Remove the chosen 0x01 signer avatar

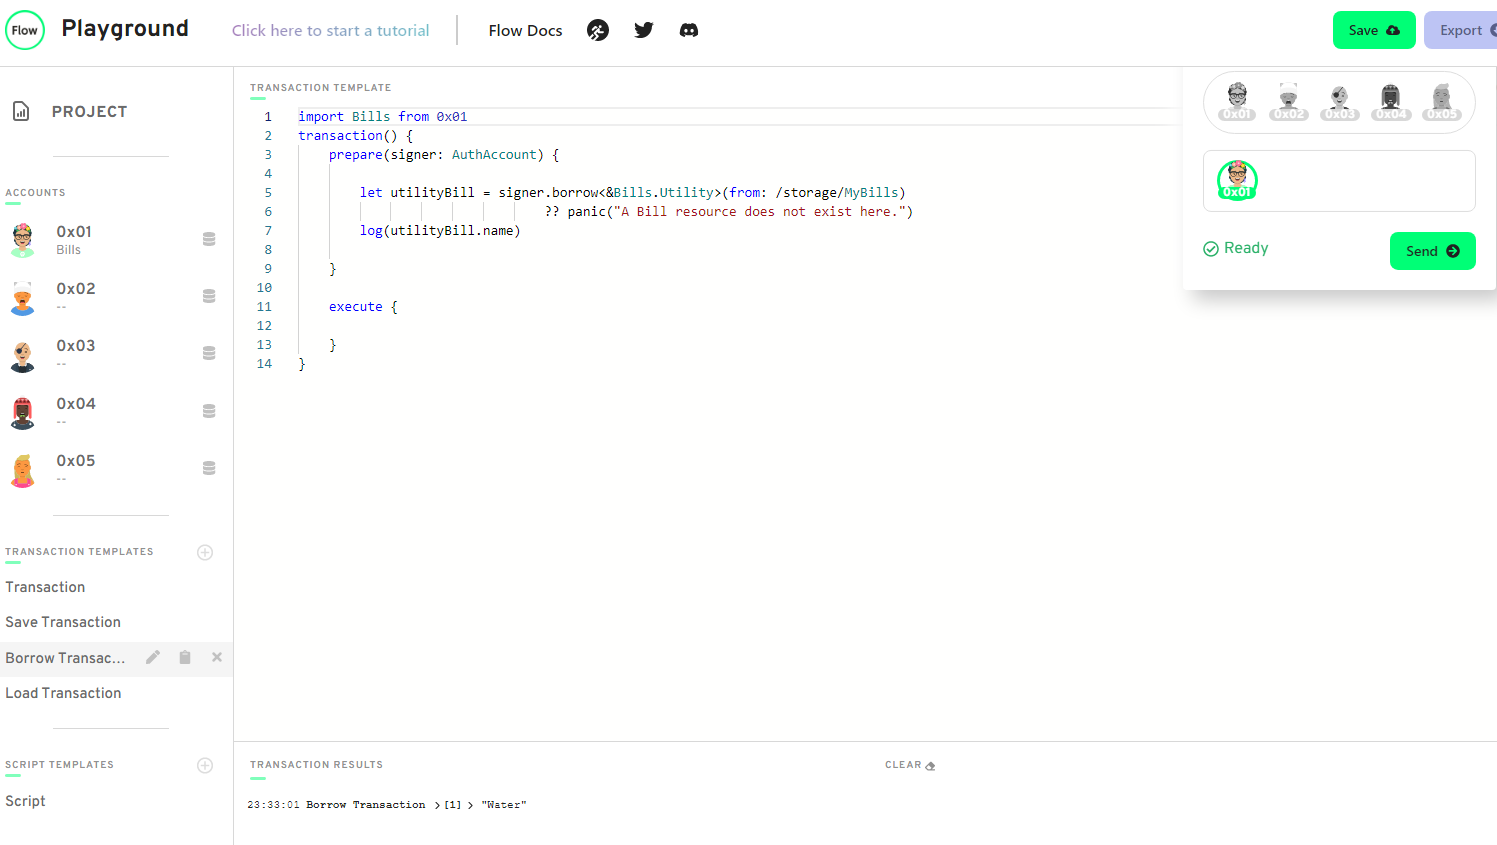tap(1237, 180)
